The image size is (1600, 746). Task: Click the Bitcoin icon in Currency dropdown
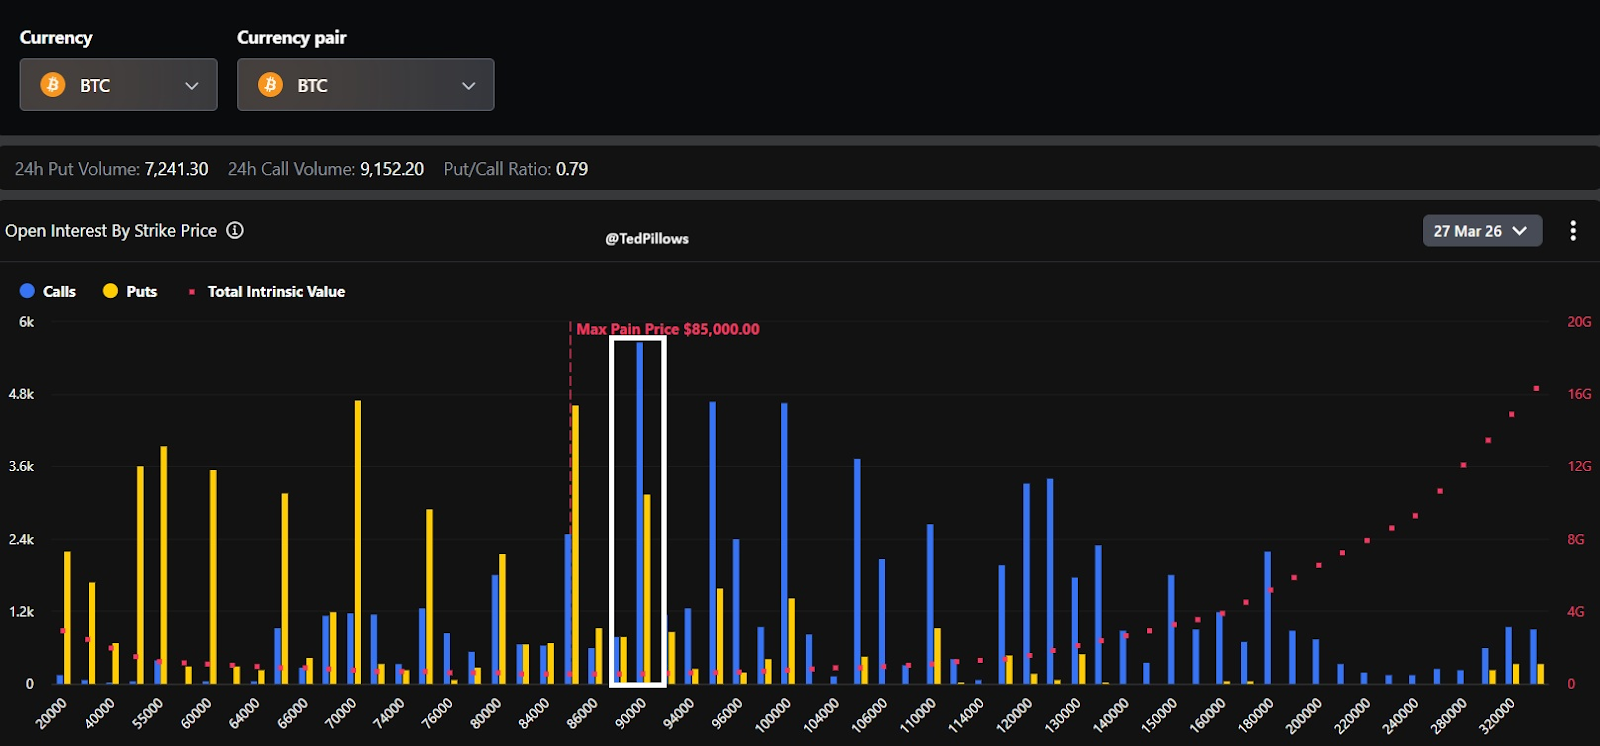click(53, 85)
